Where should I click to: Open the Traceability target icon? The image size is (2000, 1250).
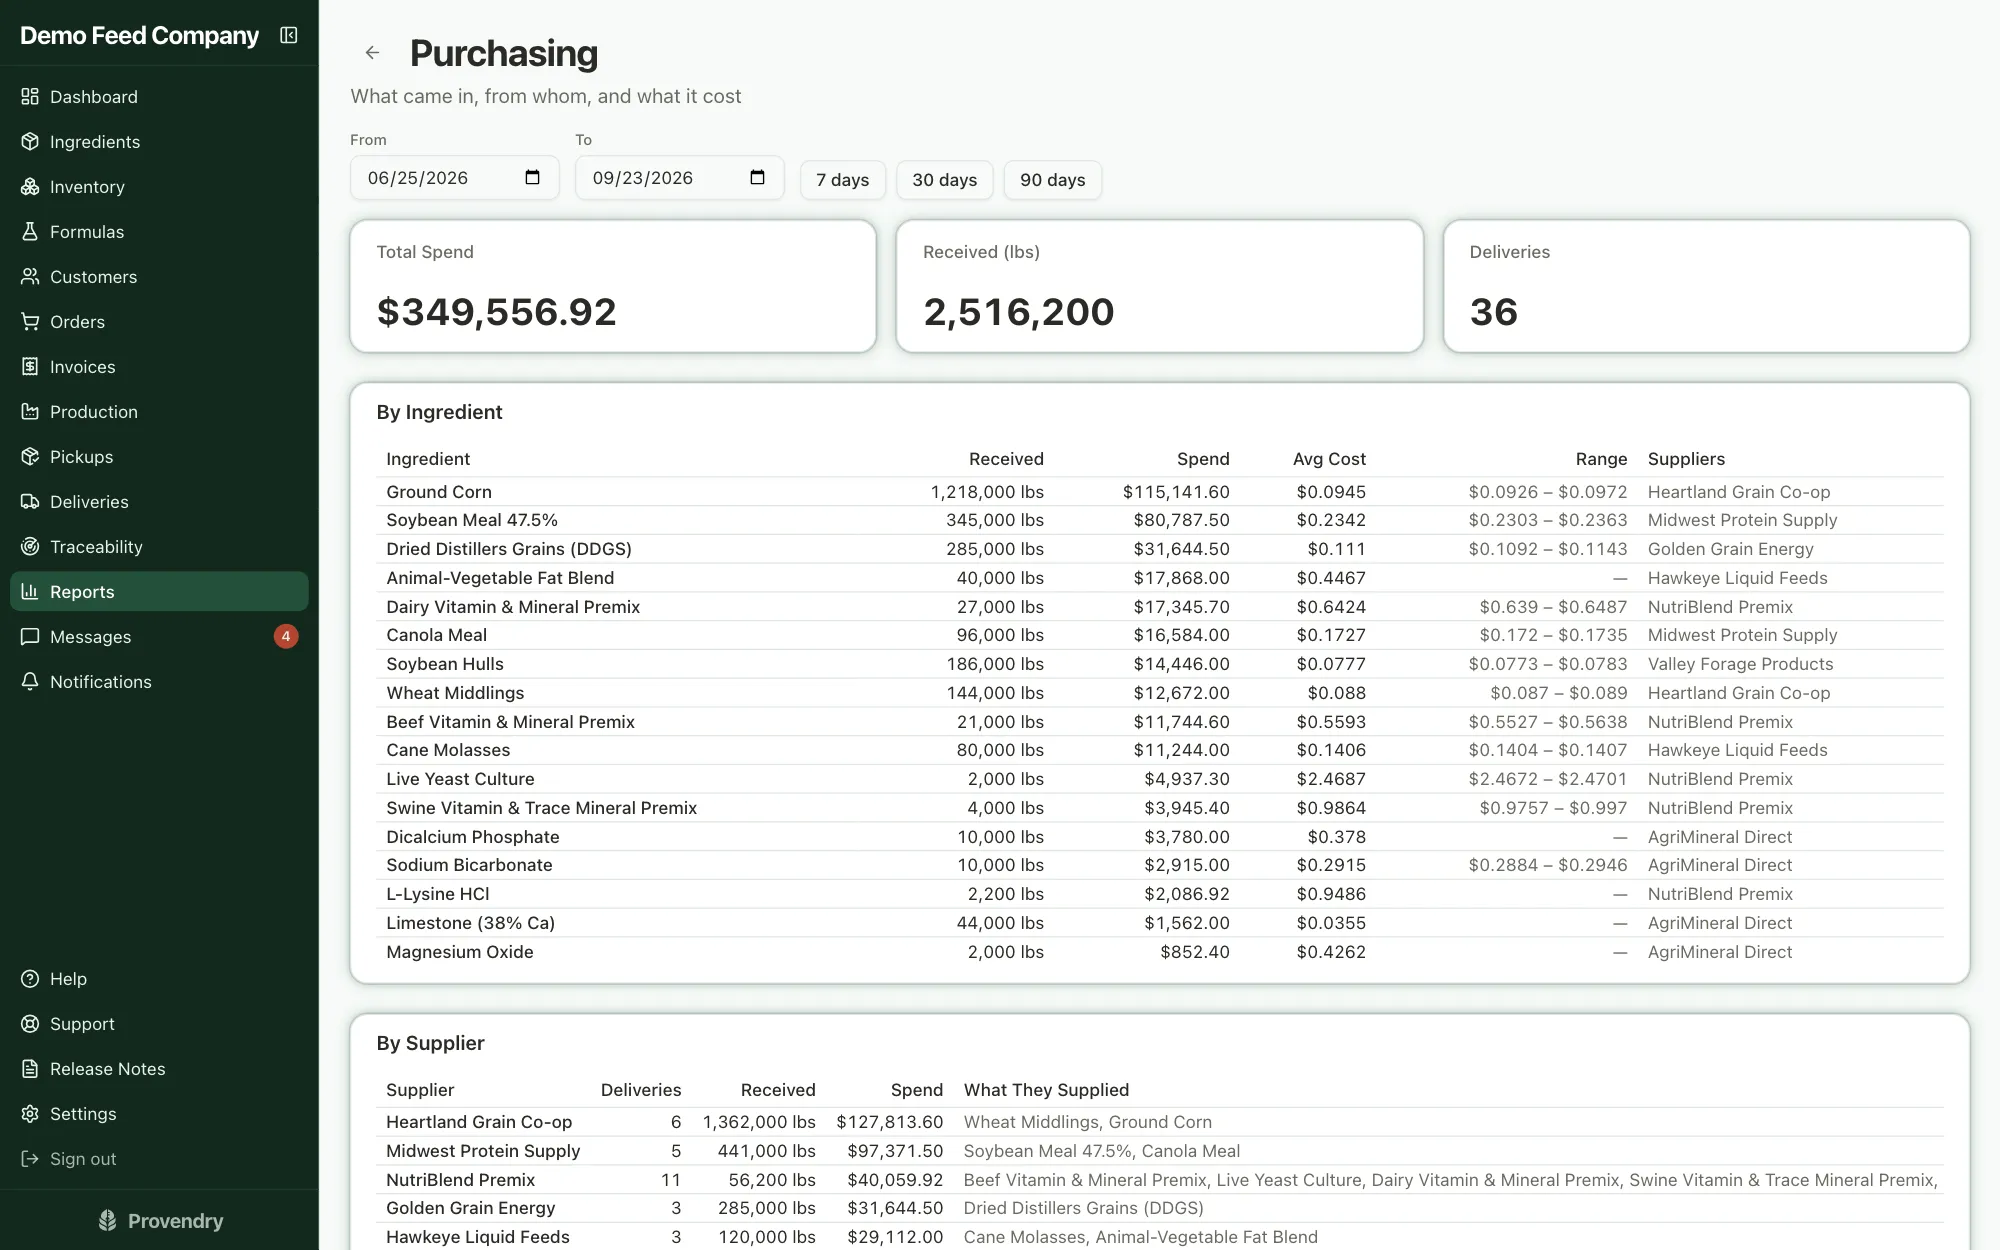click(x=30, y=546)
